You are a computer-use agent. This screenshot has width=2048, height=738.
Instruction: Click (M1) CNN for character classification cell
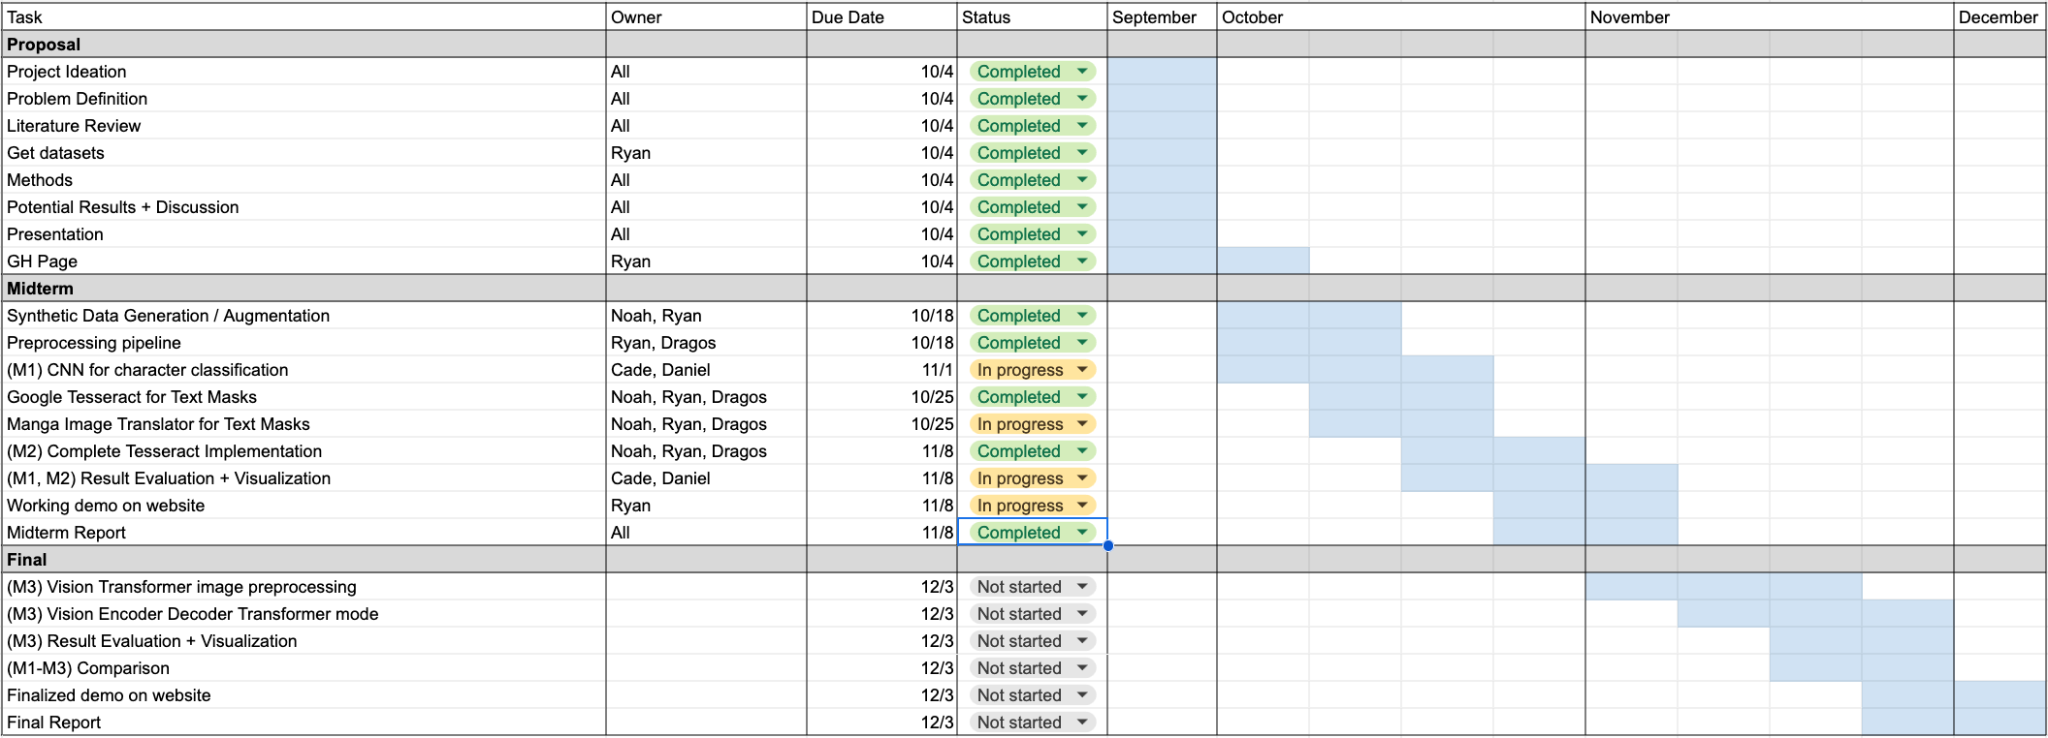pyautogui.click(x=304, y=369)
